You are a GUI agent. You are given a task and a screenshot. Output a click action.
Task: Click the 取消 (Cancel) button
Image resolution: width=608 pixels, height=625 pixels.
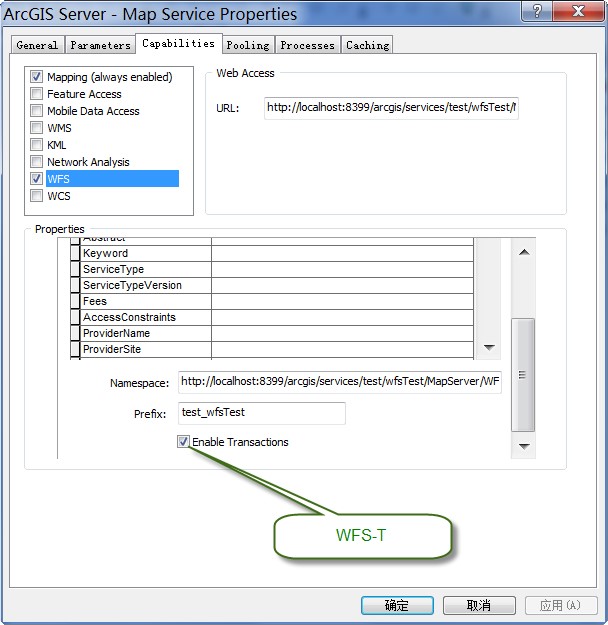tap(479, 605)
